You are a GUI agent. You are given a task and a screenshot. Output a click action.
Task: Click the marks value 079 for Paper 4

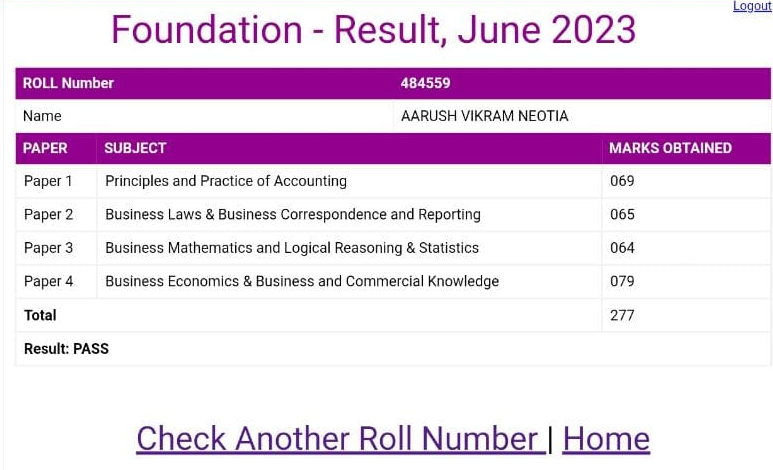[622, 281]
